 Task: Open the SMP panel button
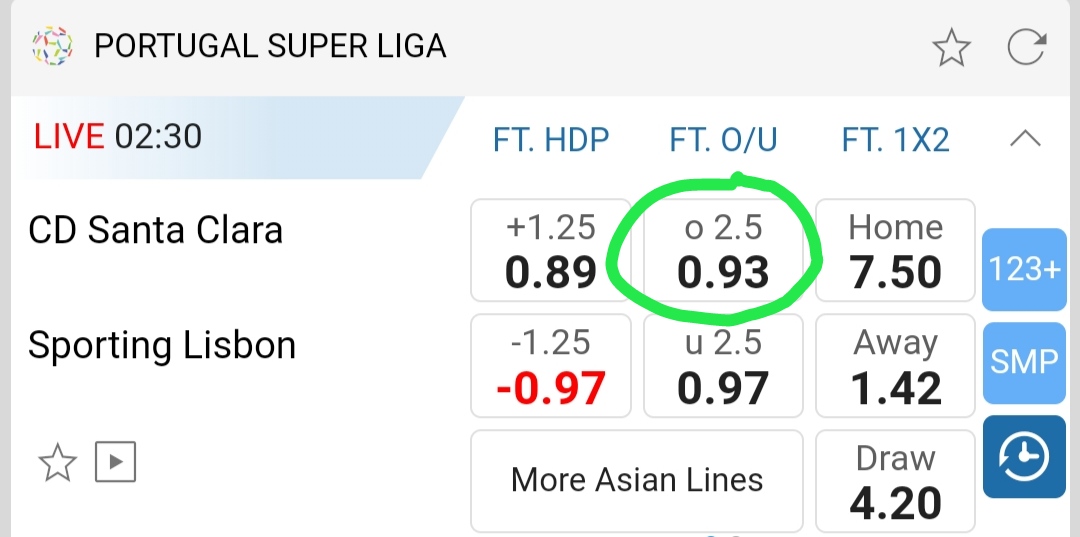(x=1024, y=361)
